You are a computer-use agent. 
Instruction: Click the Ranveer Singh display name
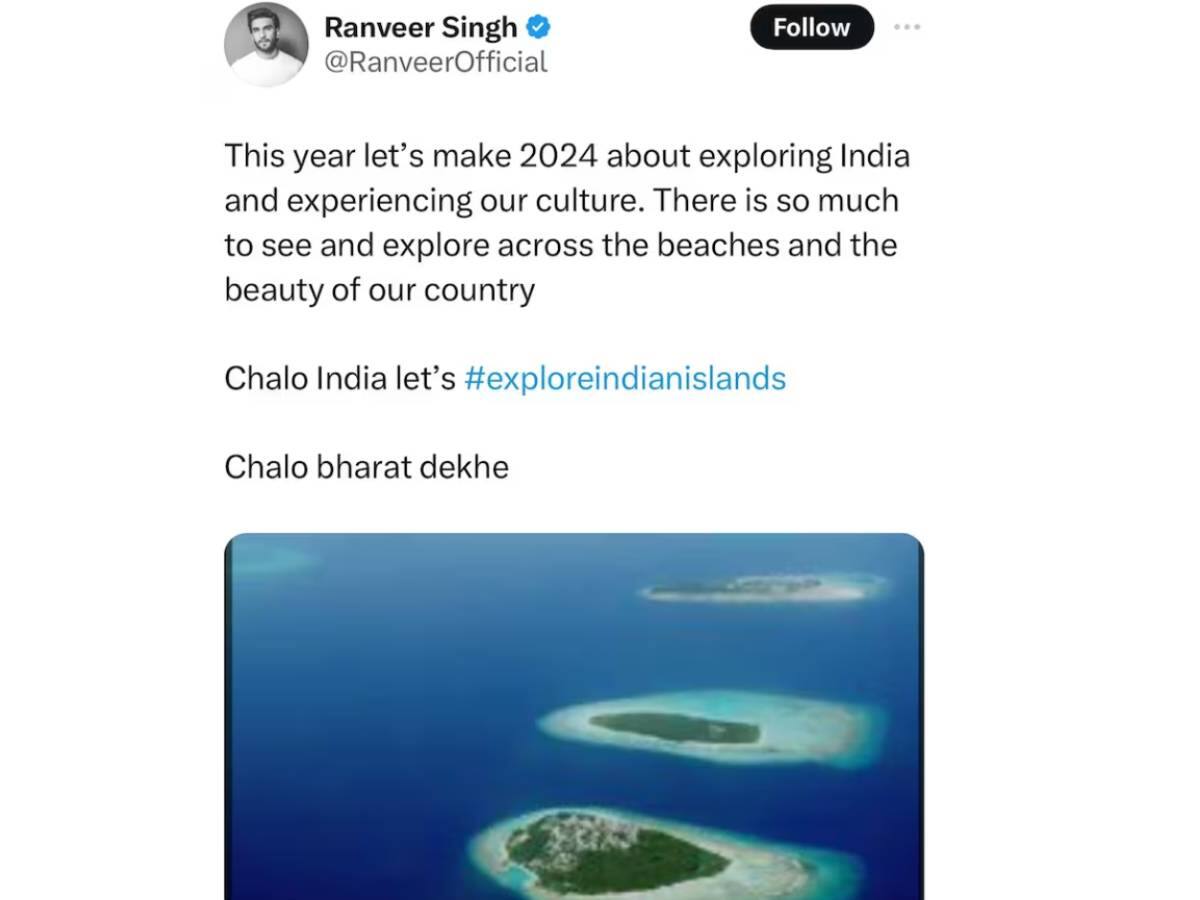click(420, 27)
